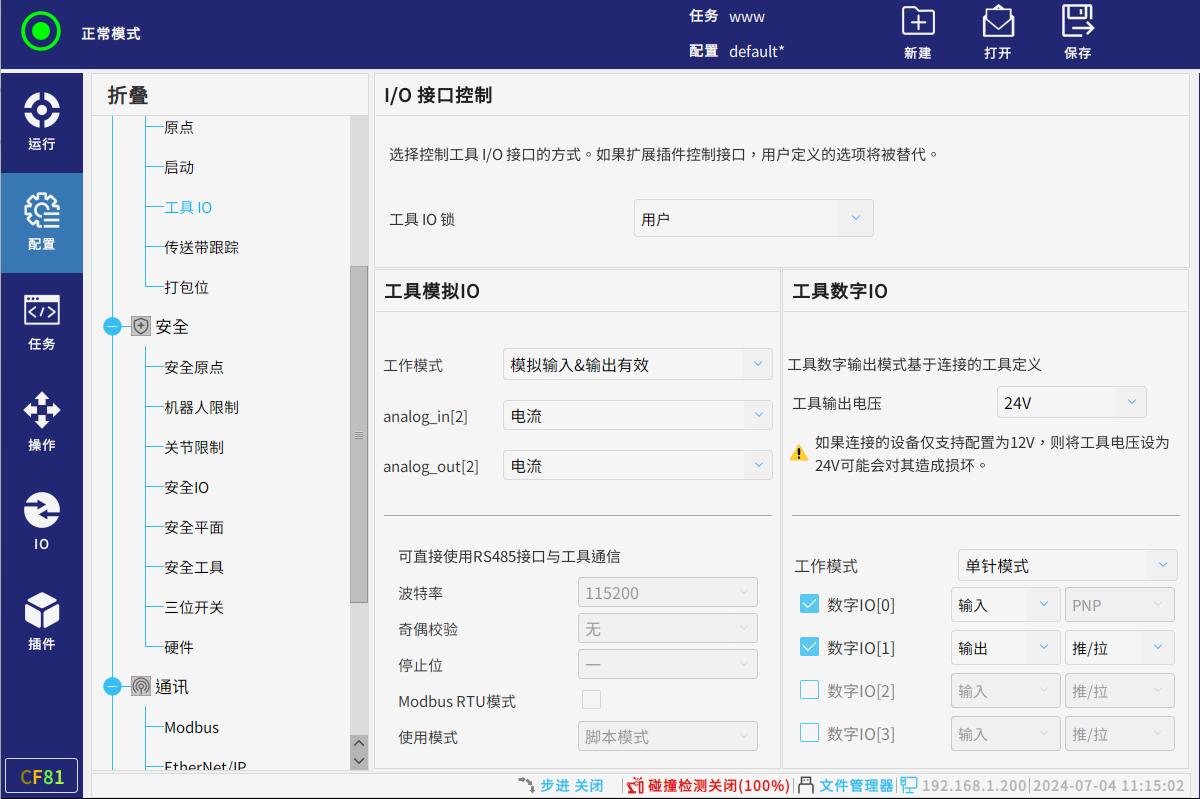1200x799 pixels.
Task: Enable the 数字IO[2] checkbox
Action: click(x=810, y=690)
